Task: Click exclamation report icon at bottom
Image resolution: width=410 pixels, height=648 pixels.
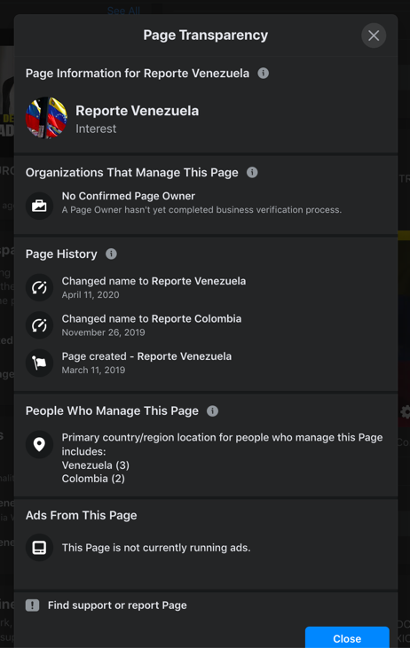Action: click(x=32, y=605)
